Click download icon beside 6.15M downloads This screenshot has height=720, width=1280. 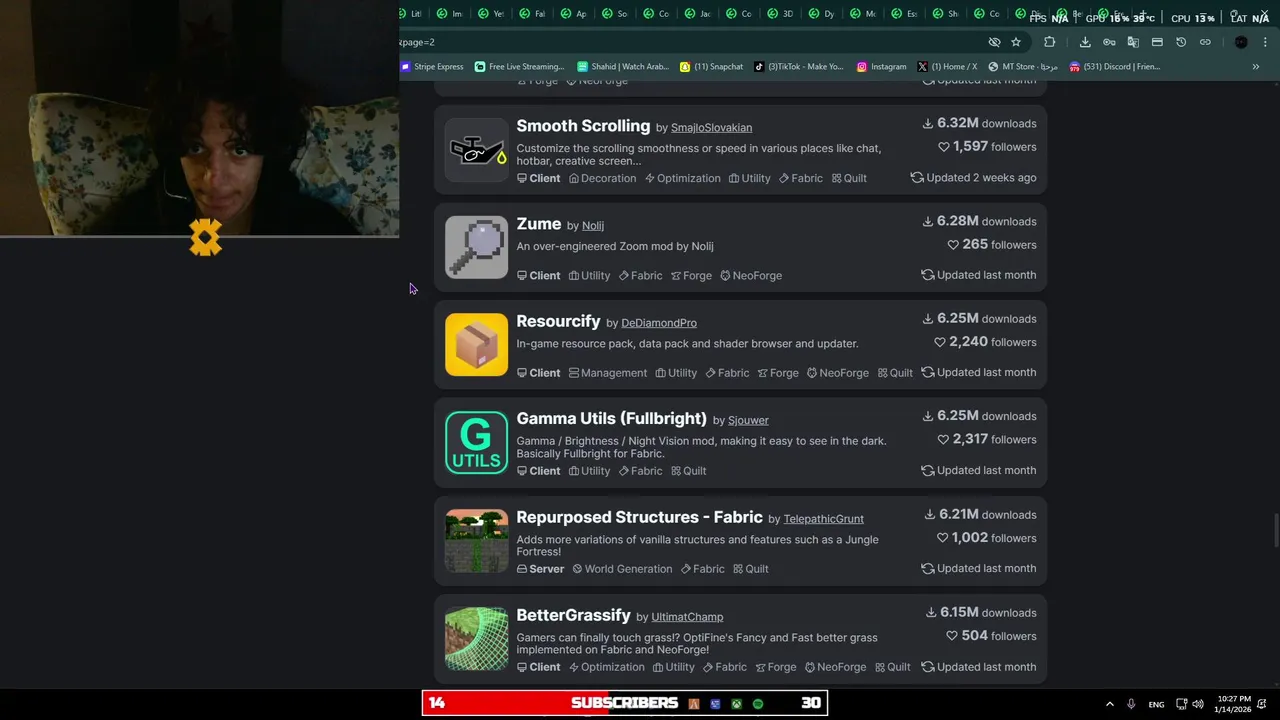coord(930,612)
